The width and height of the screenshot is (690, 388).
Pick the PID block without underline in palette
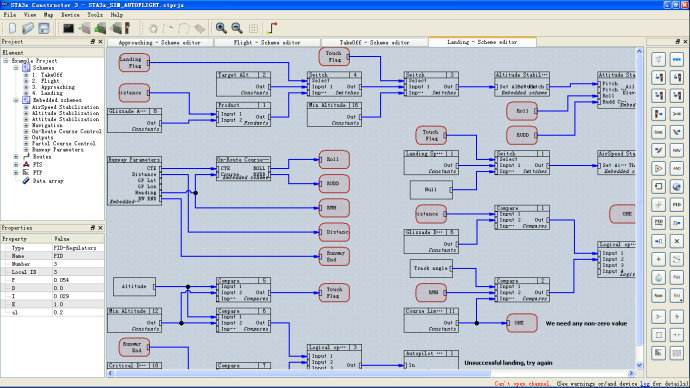click(x=676, y=205)
